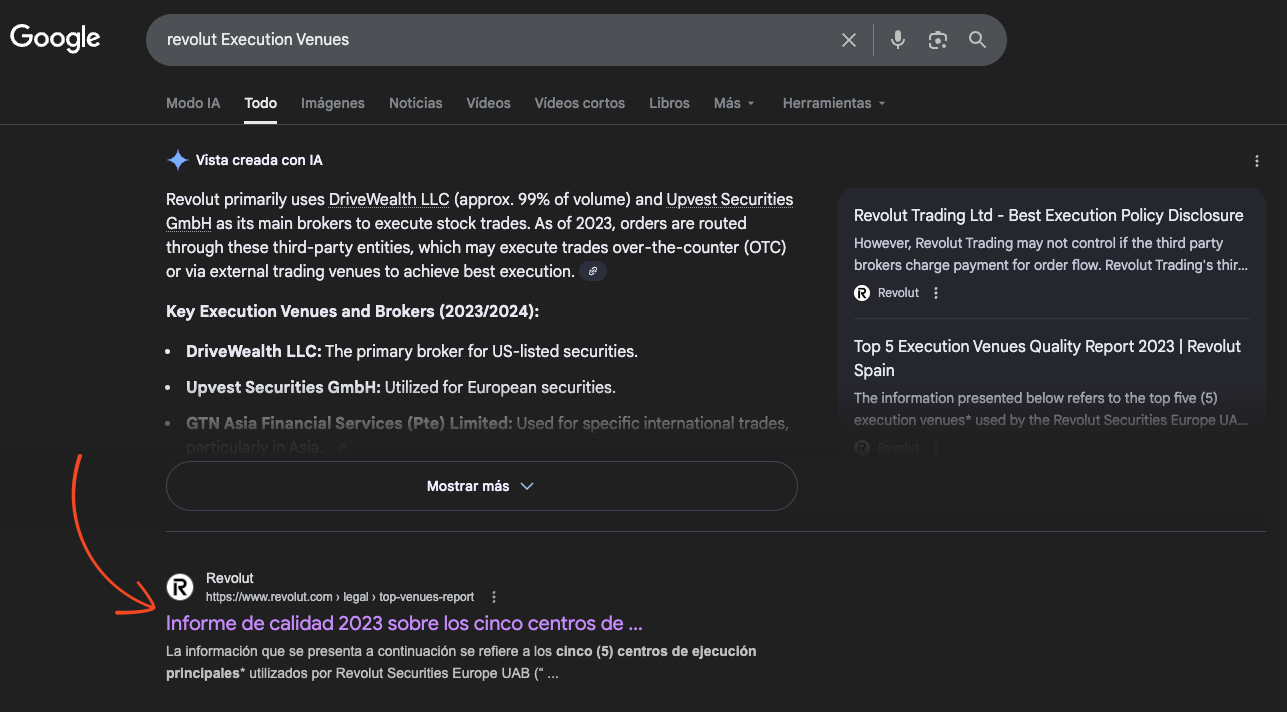Open options for Revolut top-venues-report result
This screenshot has height=712, width=1287.
pos(494,597)
